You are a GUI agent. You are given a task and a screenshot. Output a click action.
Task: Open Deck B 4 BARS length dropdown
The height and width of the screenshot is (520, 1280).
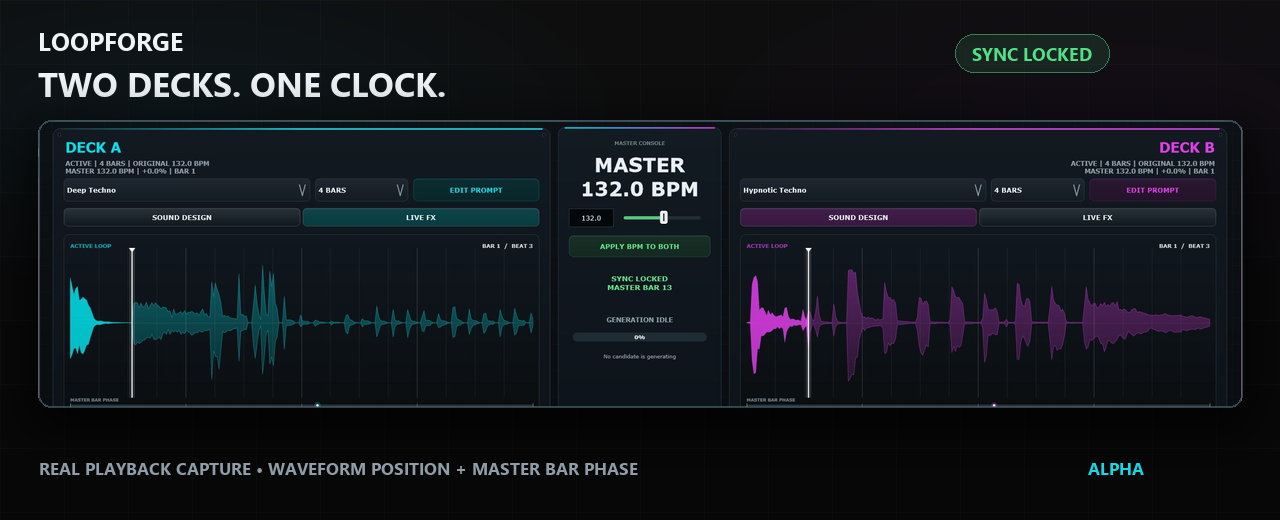(1038, 190)
